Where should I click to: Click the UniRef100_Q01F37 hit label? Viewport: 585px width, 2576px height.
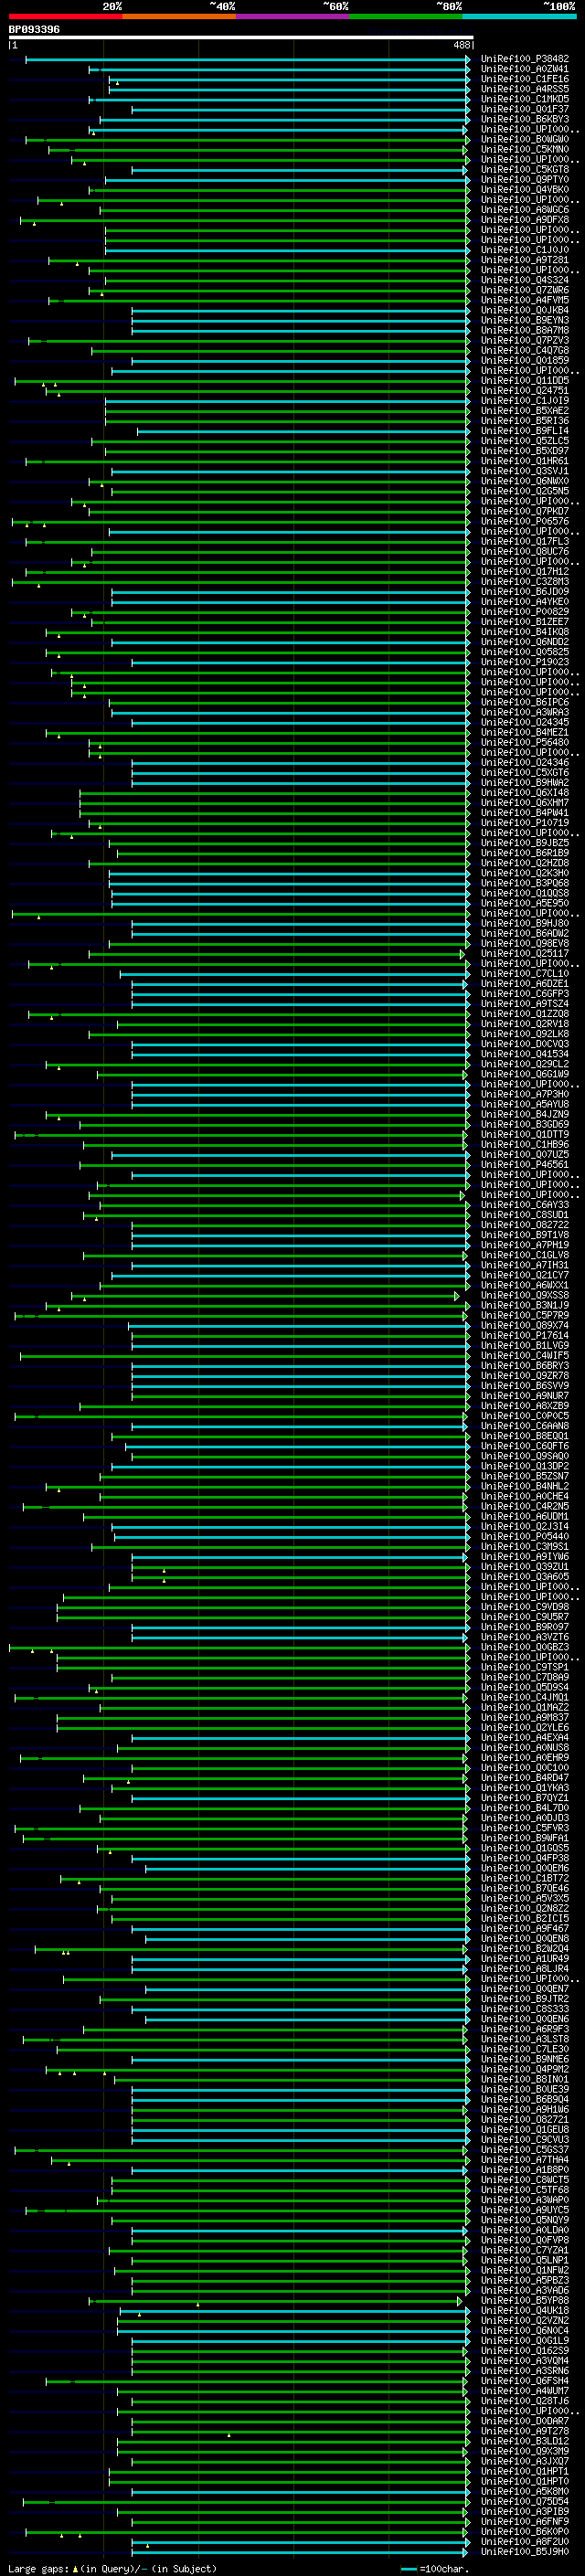coord(525,109)
